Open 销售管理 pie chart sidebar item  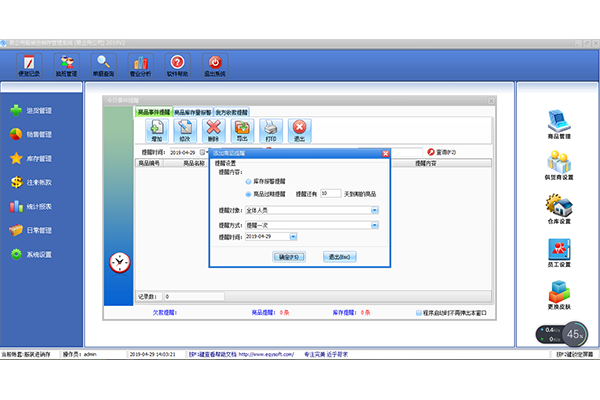(31, 134)
